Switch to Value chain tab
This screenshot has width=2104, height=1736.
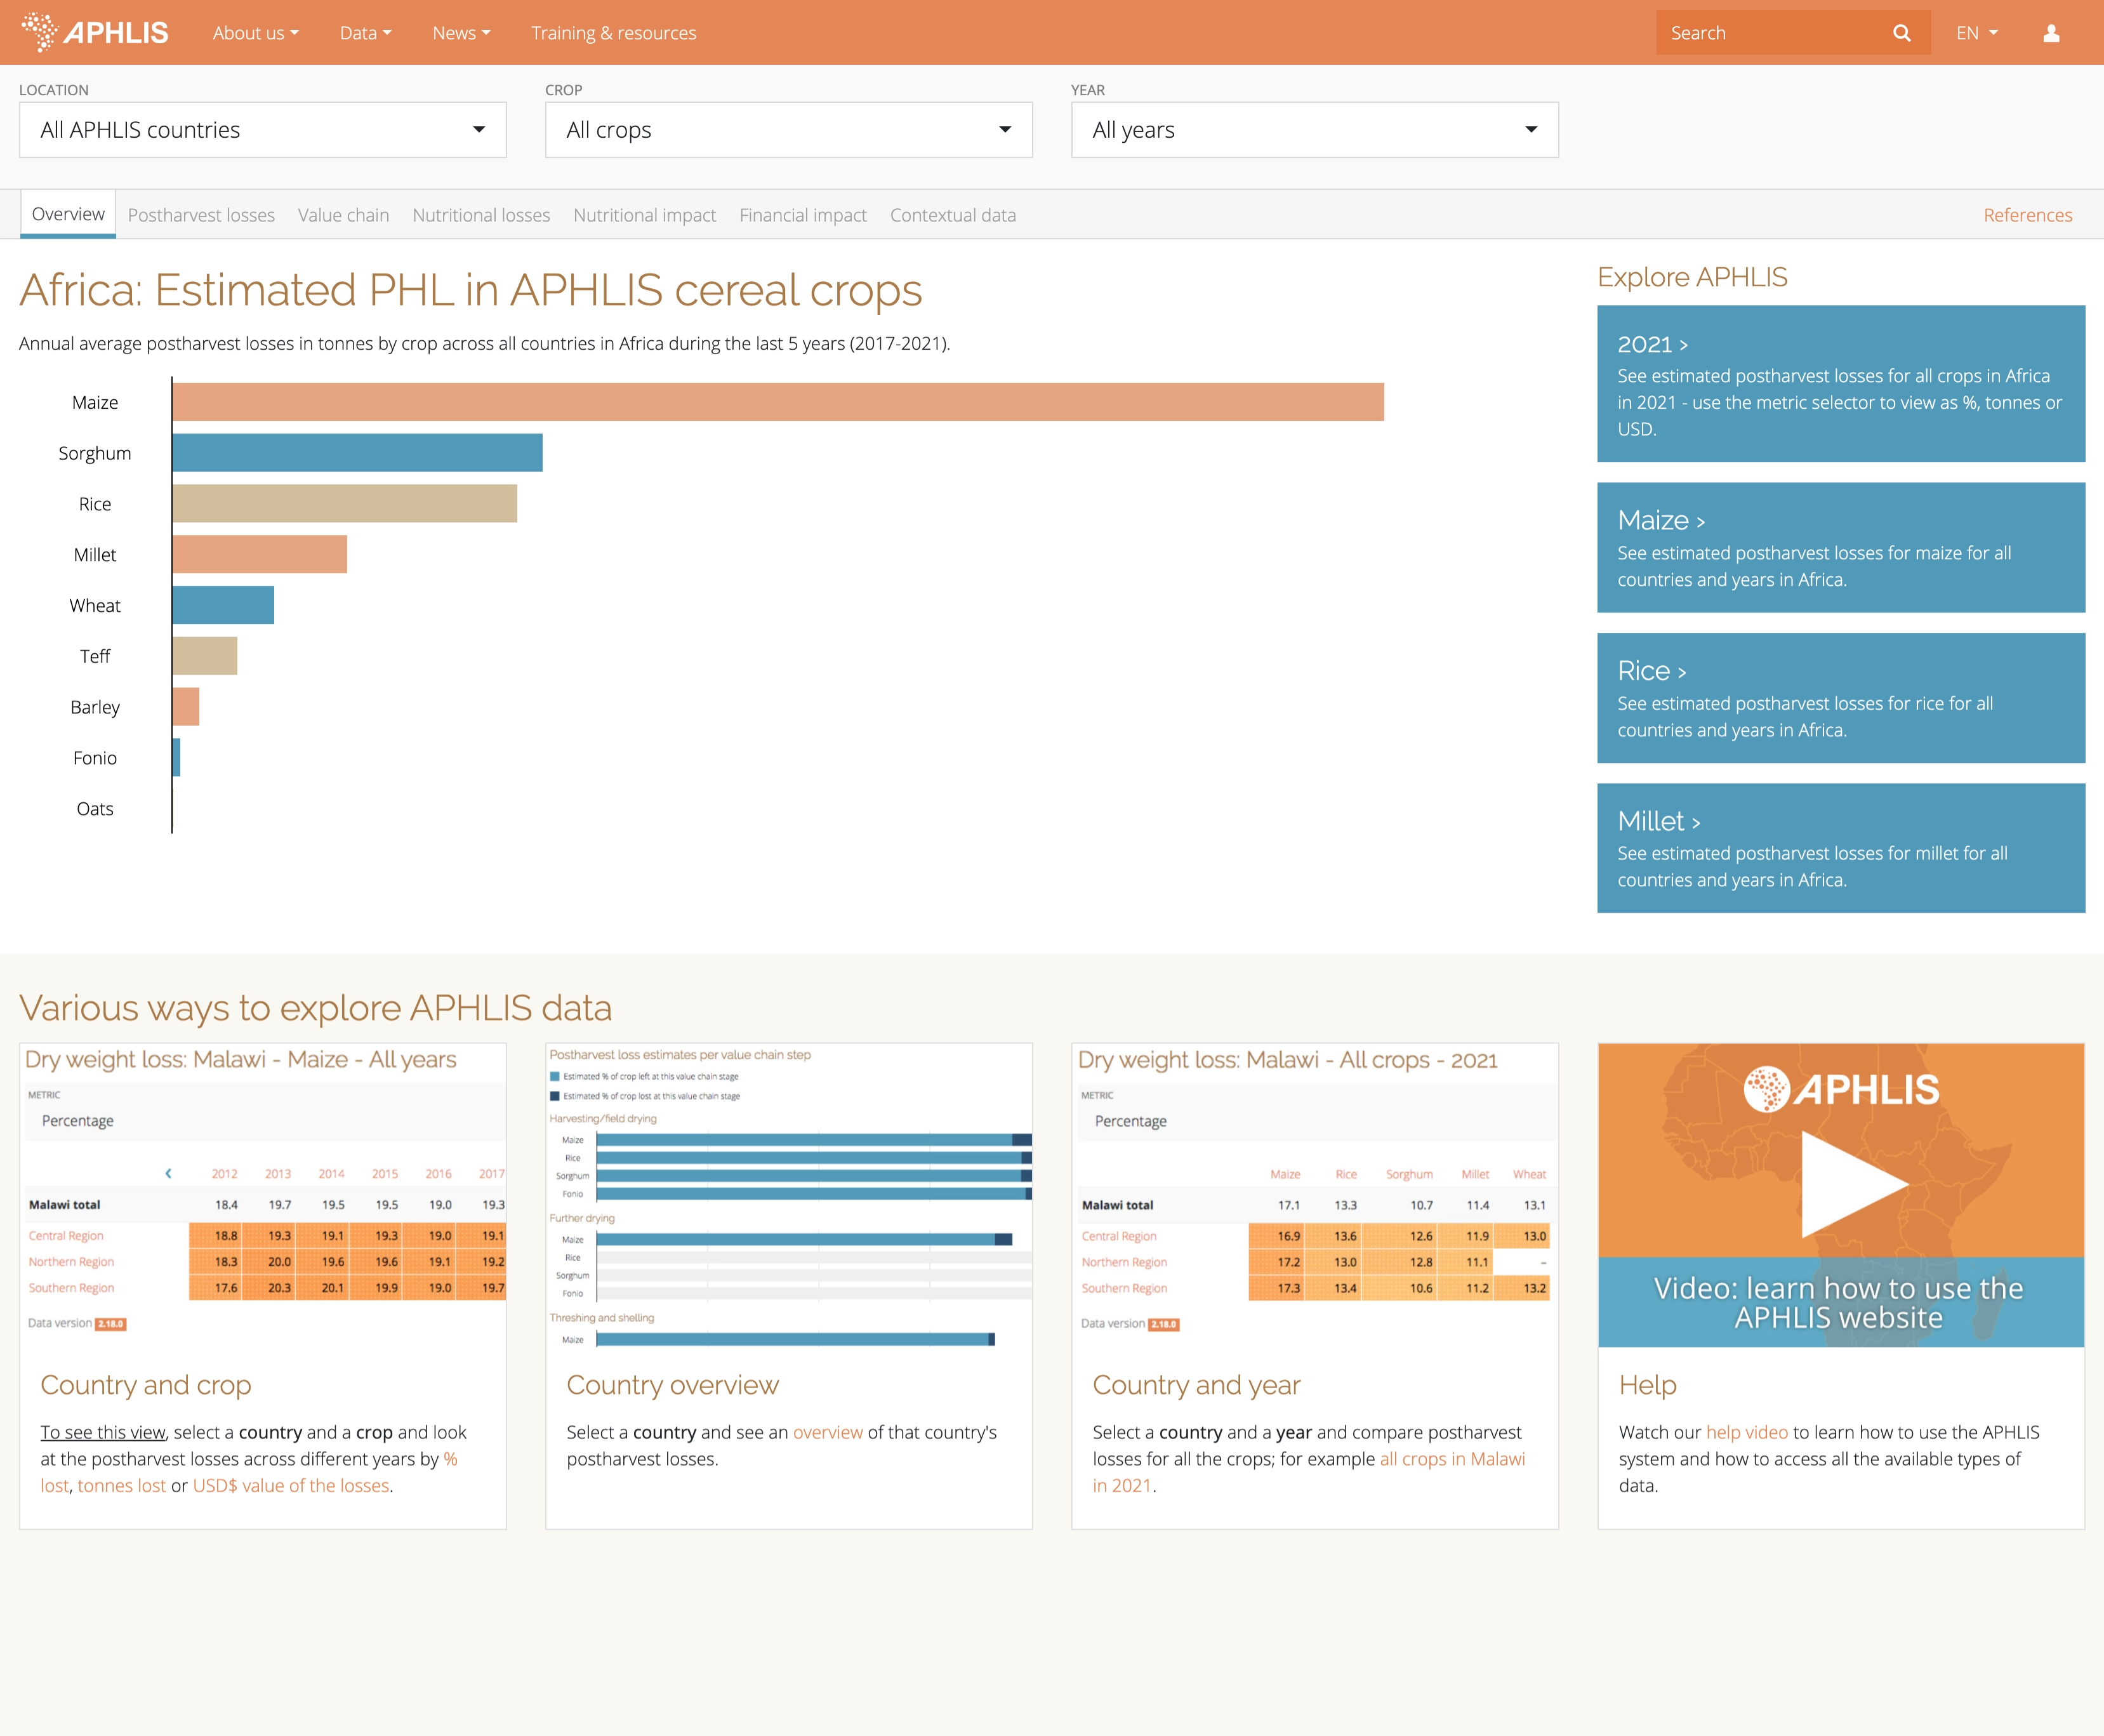coord(343,215)
